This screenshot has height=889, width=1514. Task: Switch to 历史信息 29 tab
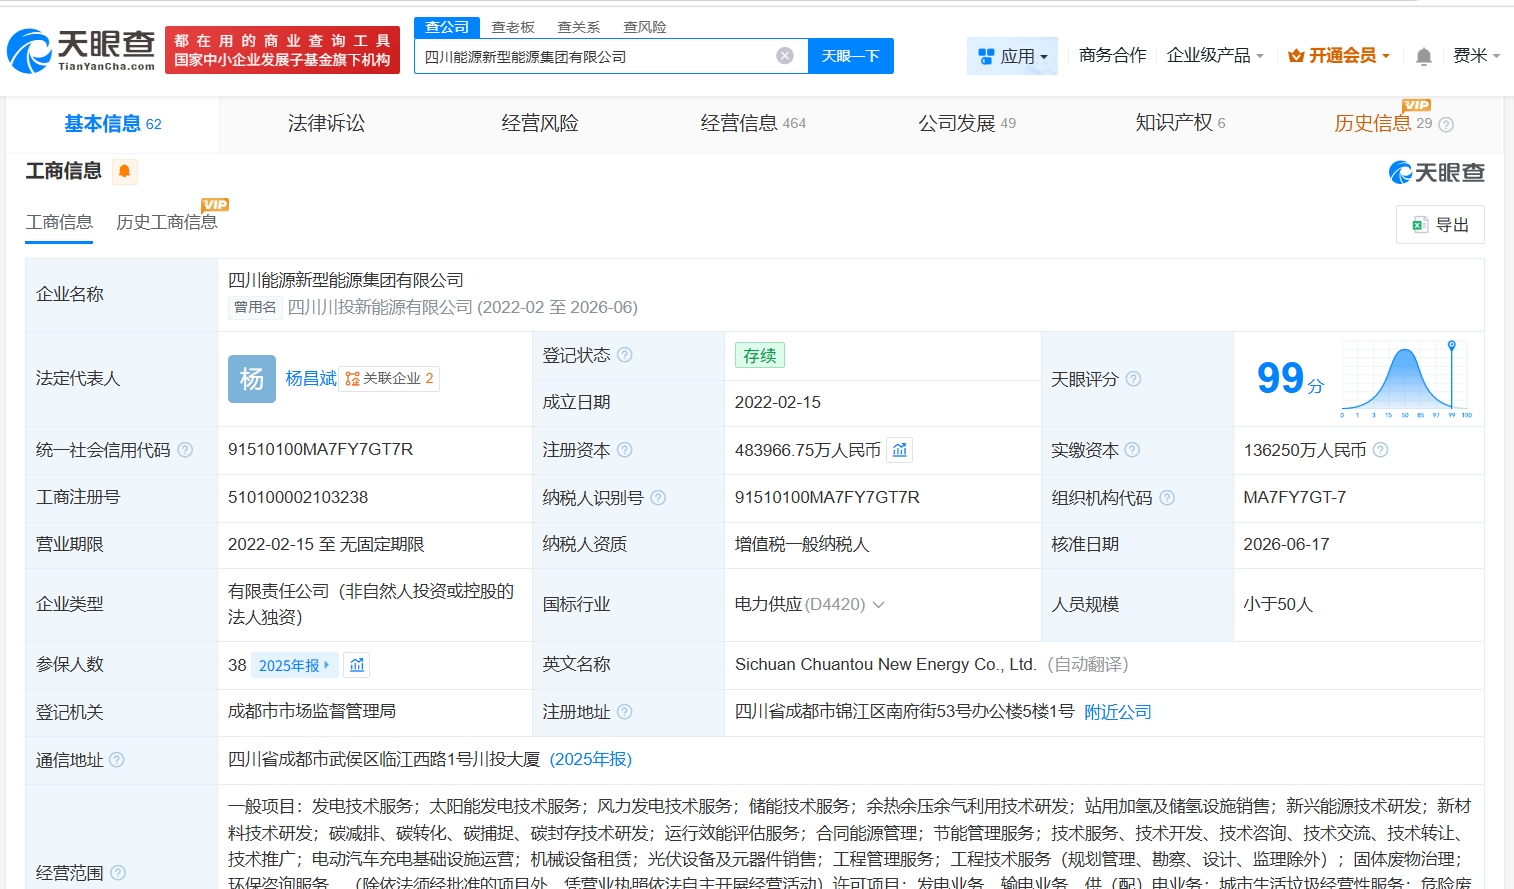click(1383, 124)
